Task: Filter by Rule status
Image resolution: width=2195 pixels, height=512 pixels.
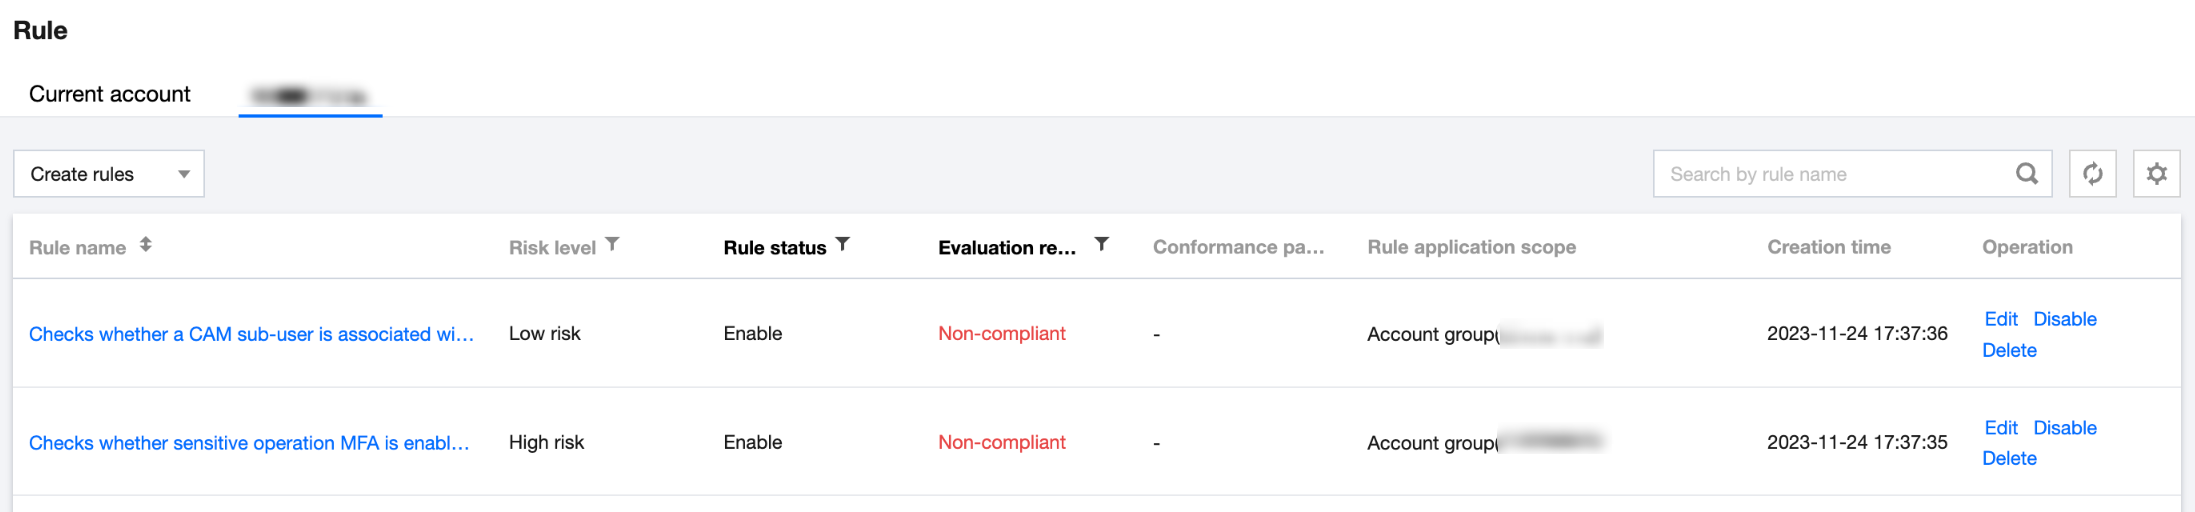Action: coord(843,245)
